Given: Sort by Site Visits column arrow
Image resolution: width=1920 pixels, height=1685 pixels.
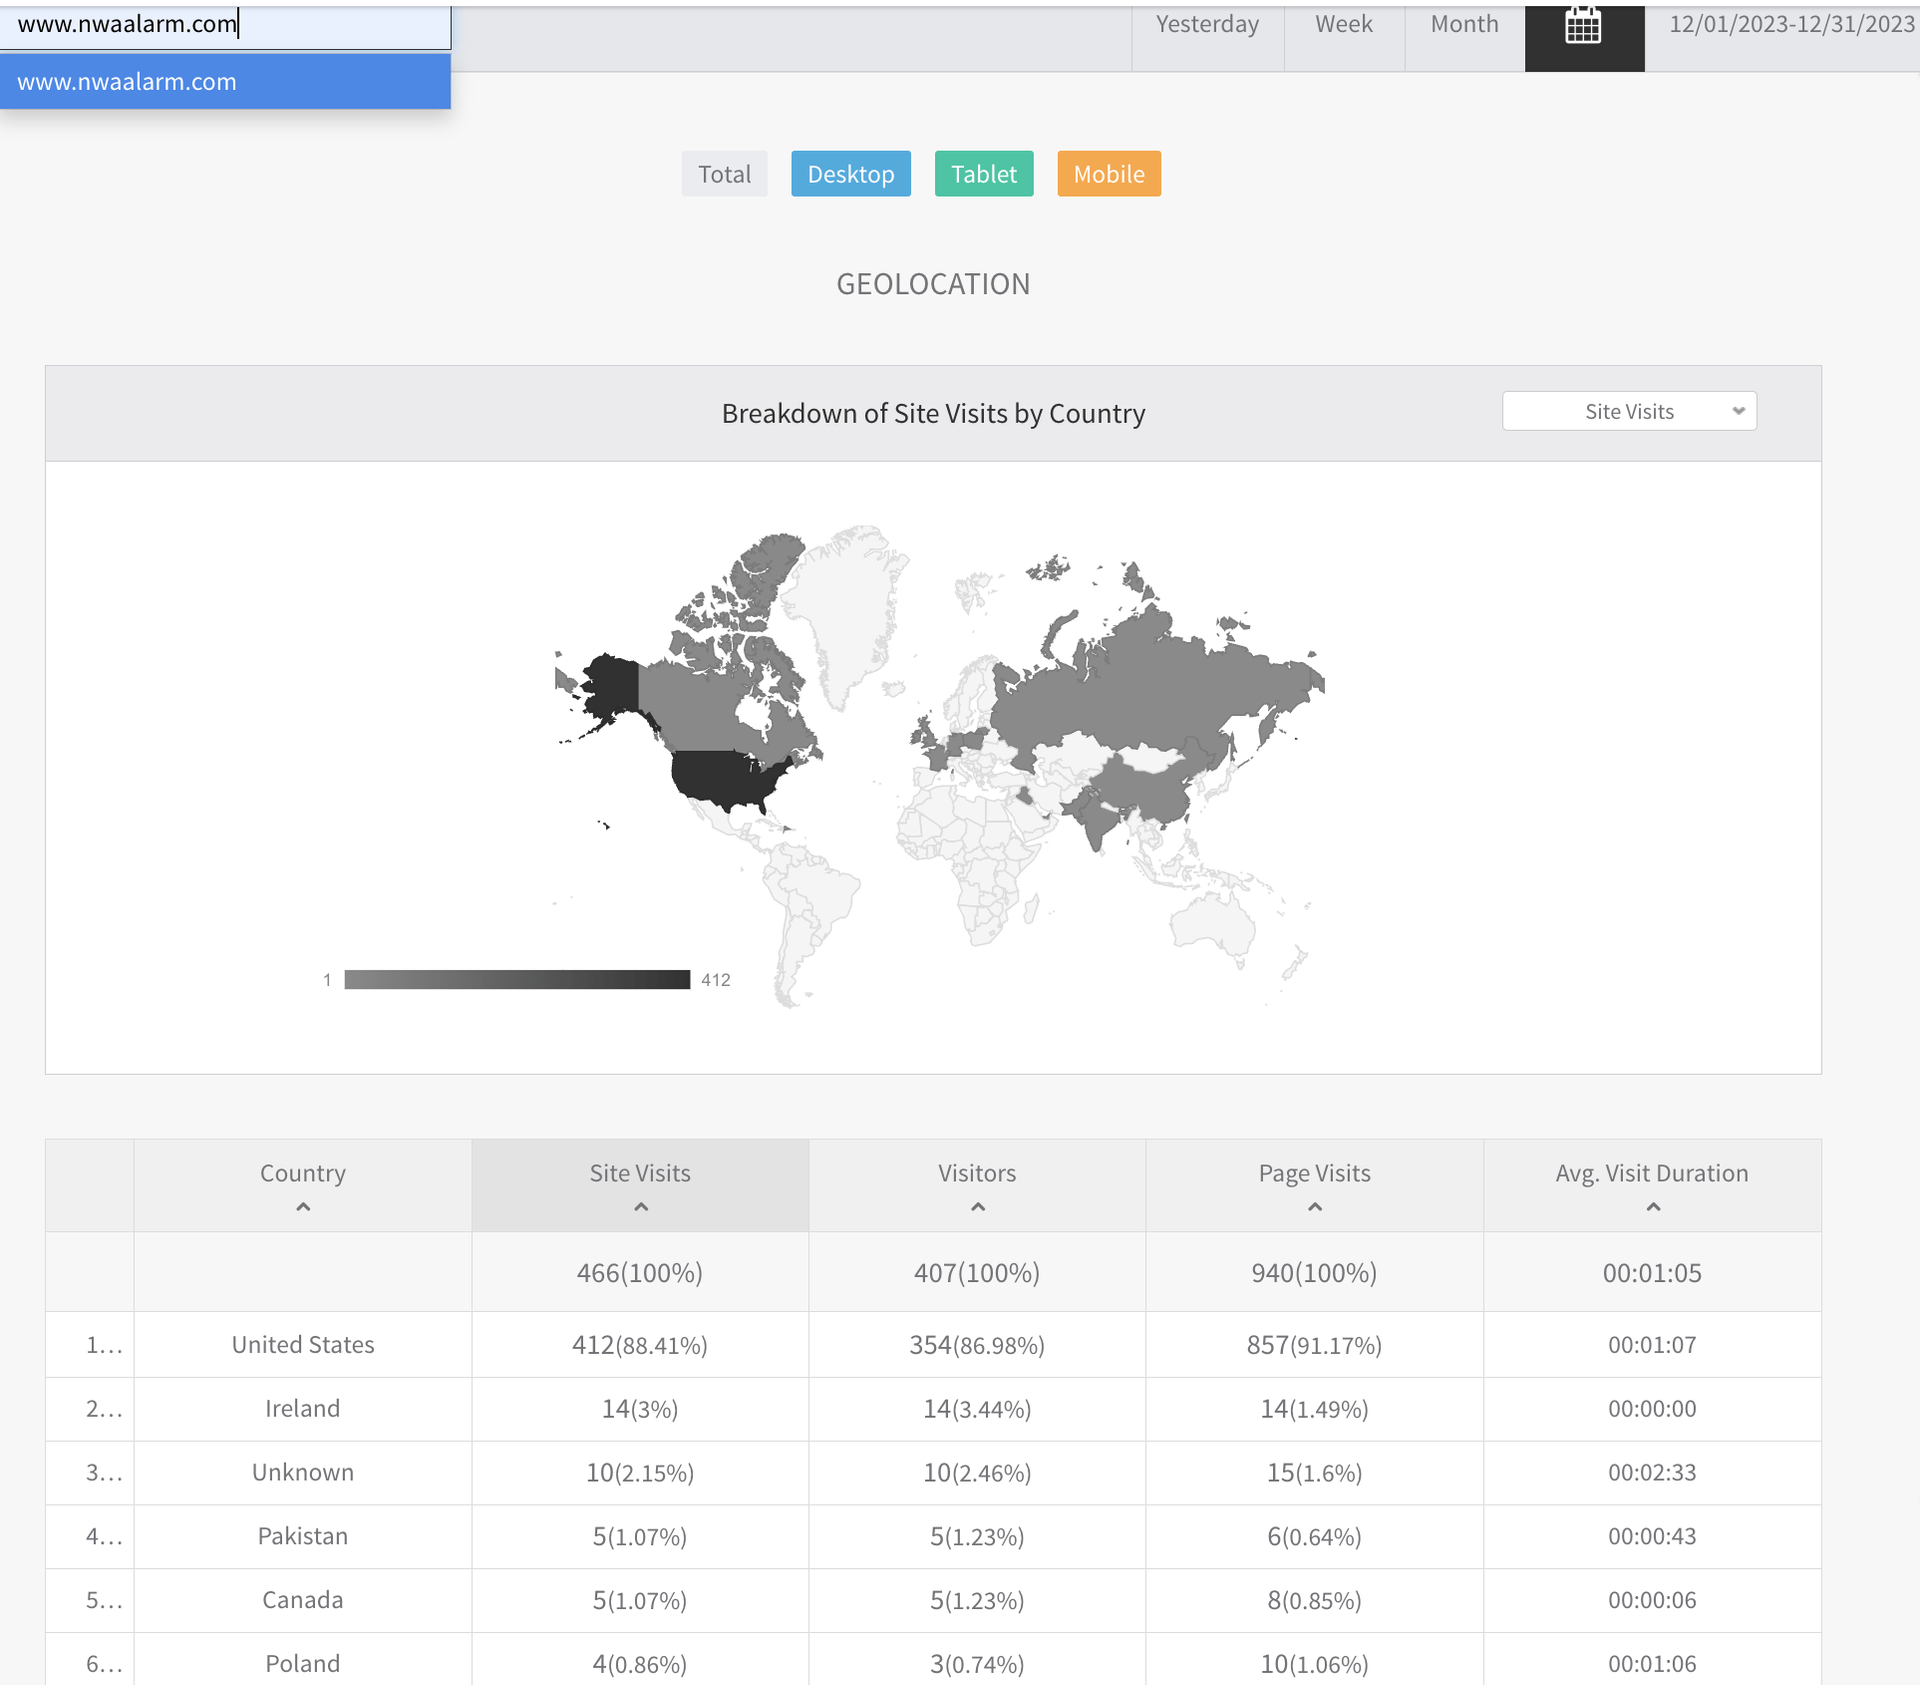Looking at the screenshot, I should (x=640, y=1207).
